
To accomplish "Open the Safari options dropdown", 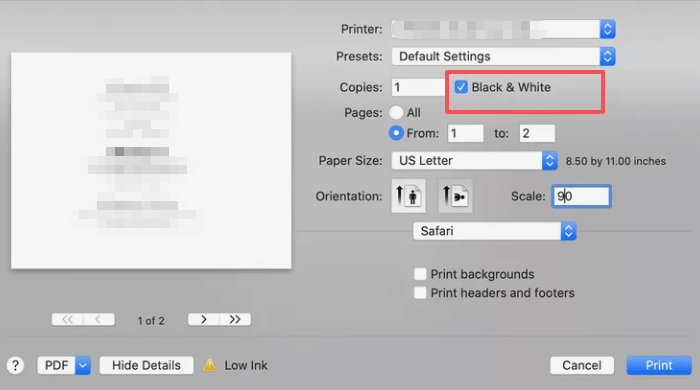I will (x=495, y=231).
